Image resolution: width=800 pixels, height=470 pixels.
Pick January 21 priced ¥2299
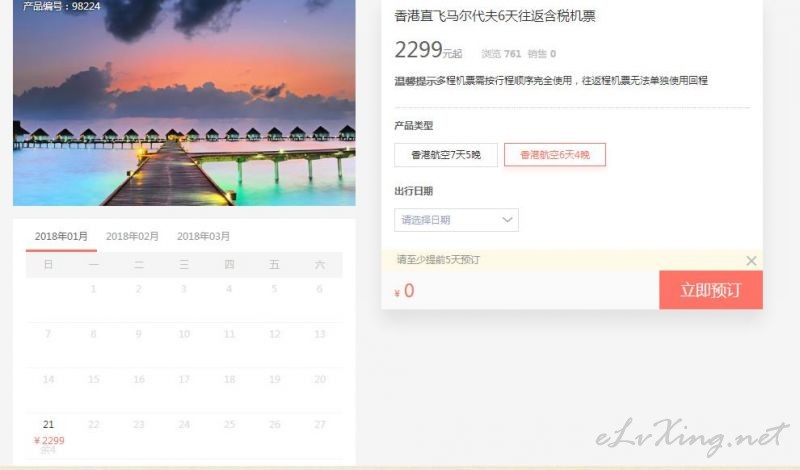pyautogui.click(x=48, y=435)
